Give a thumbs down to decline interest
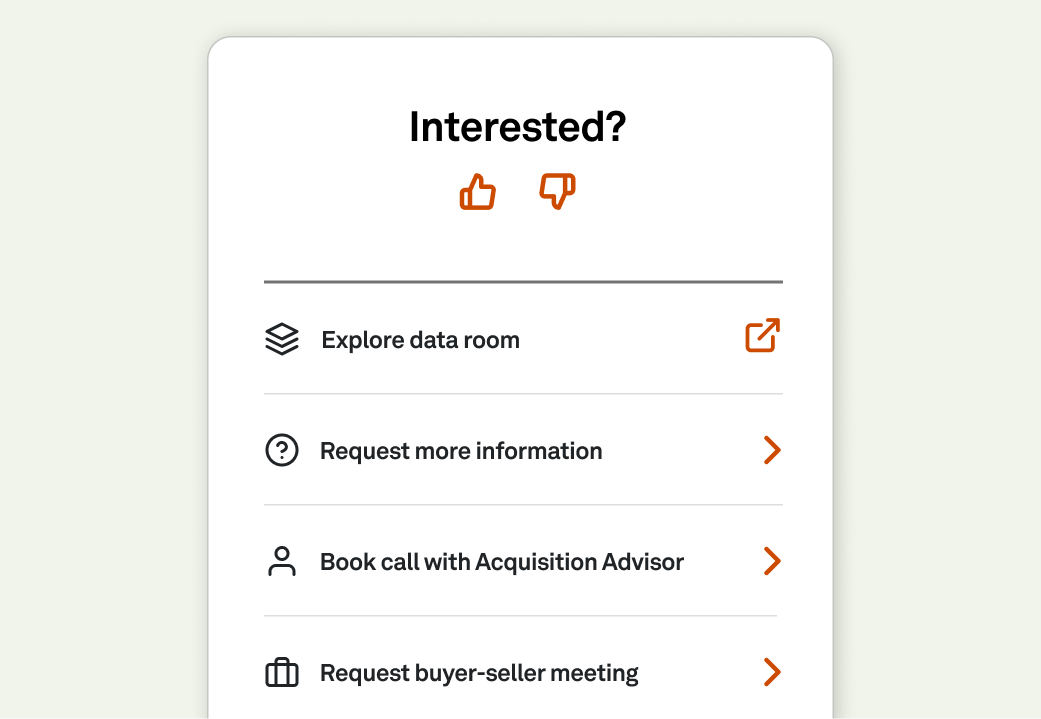1041x719 pixels. tap(556, 192)
